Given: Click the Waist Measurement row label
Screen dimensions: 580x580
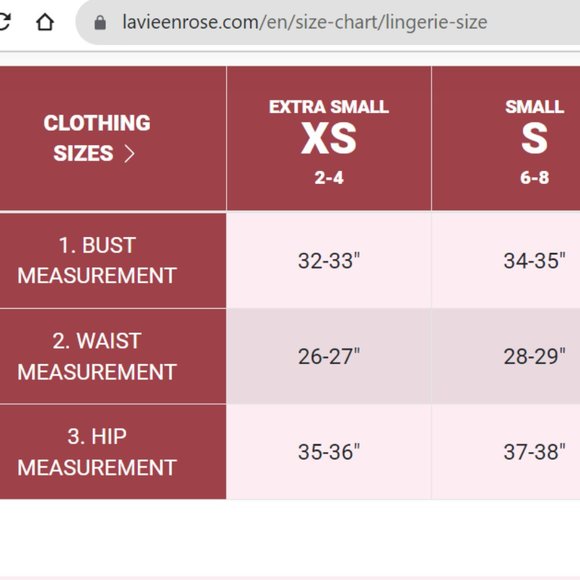Looking at the screenshot, I should pyautogui.click(x=97, y=356).
